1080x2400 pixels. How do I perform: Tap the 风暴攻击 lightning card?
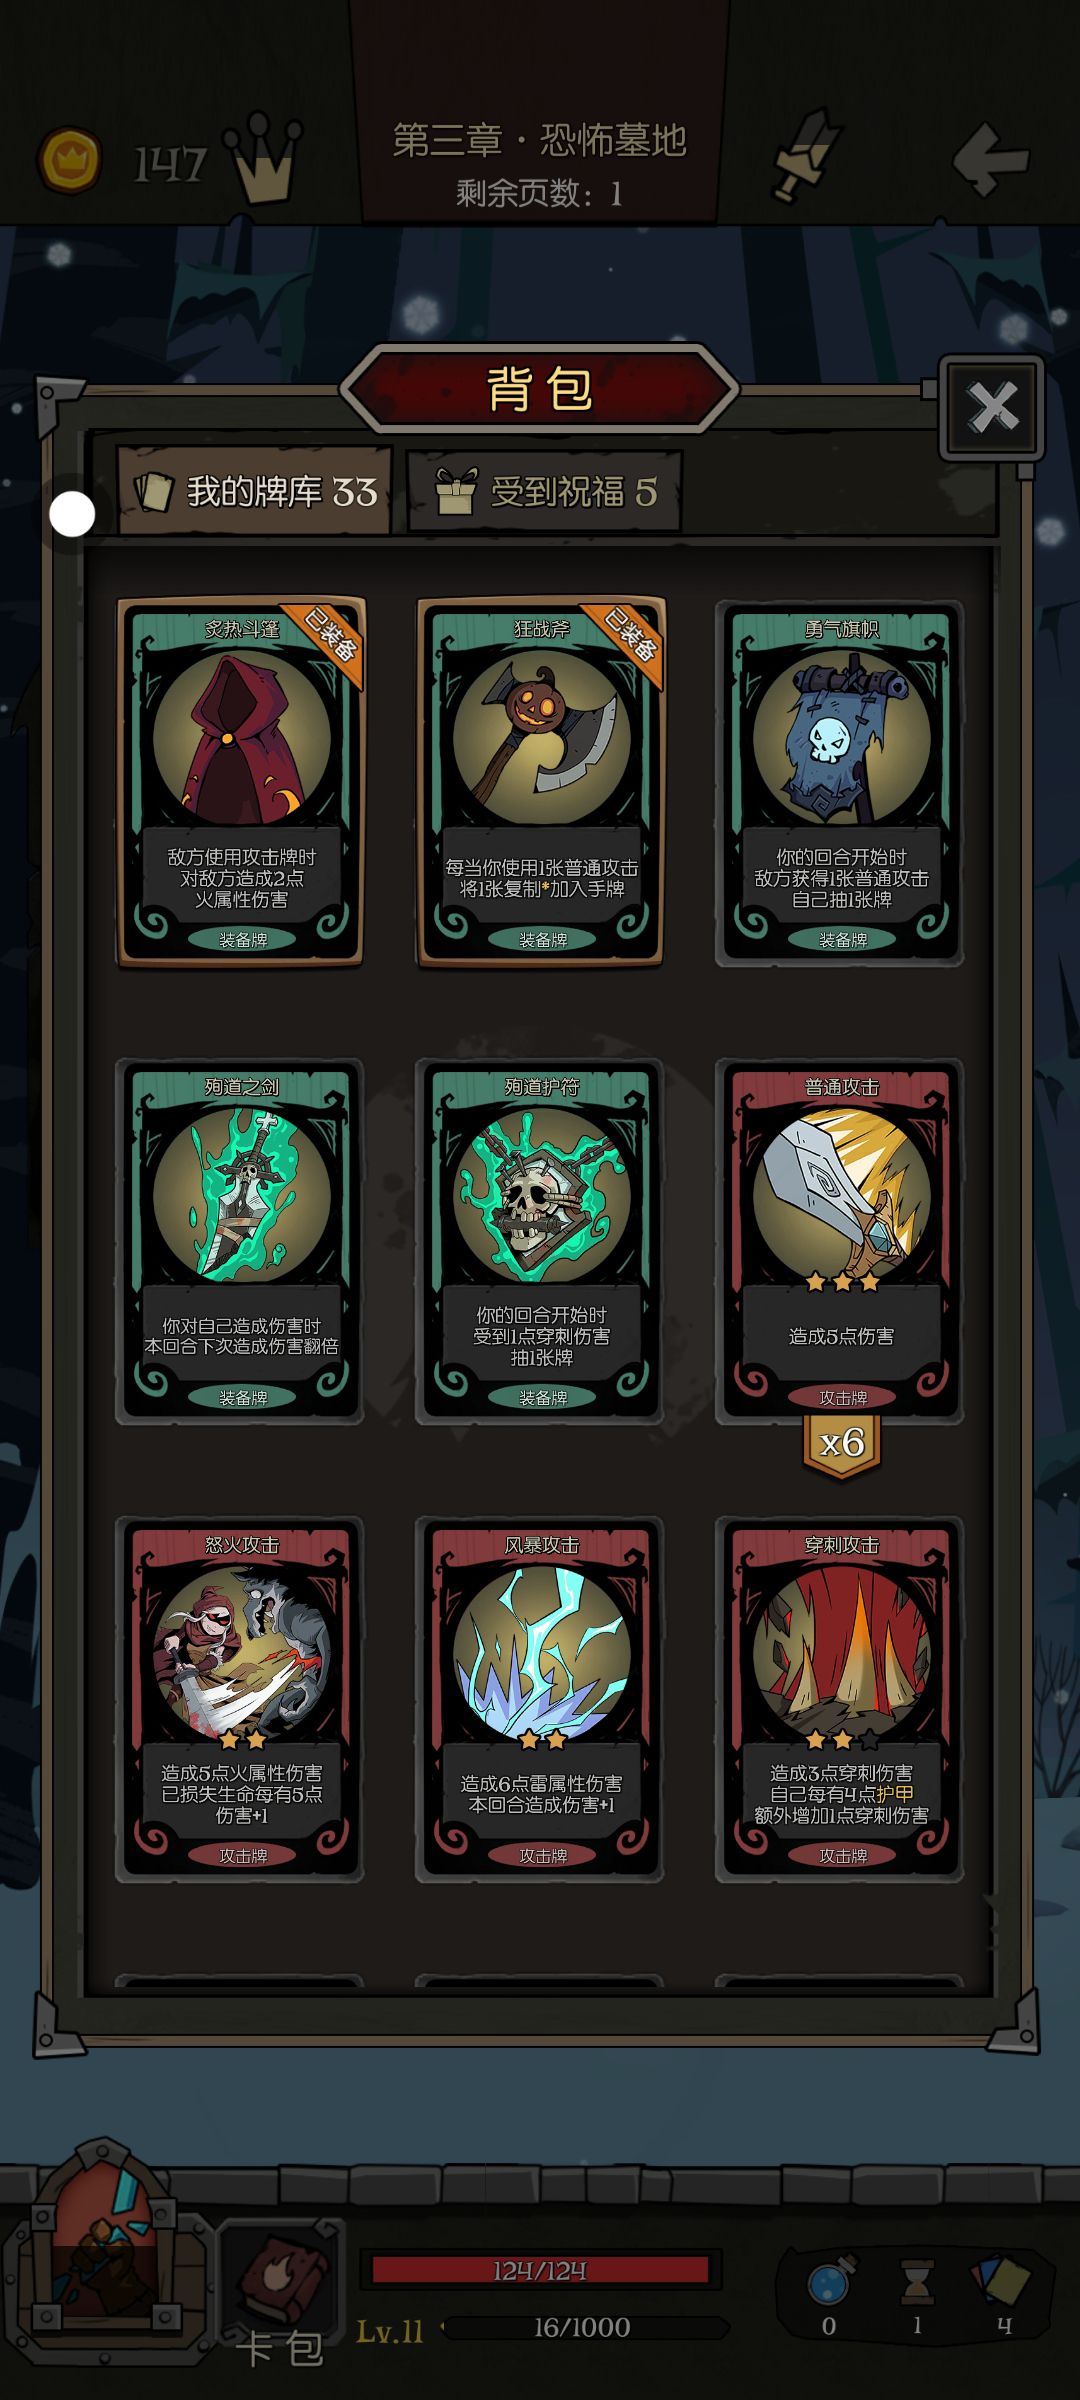(x=540, y=1698)
